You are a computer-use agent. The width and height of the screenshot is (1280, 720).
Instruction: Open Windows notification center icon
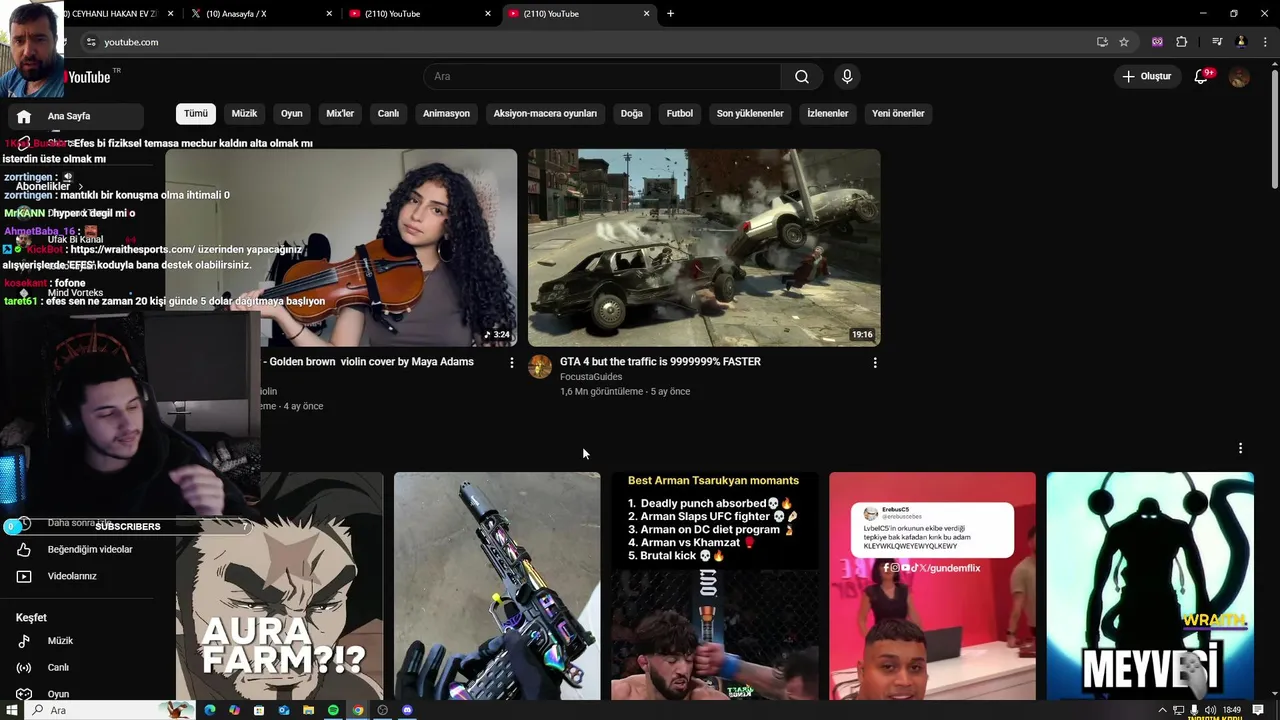1258,710
